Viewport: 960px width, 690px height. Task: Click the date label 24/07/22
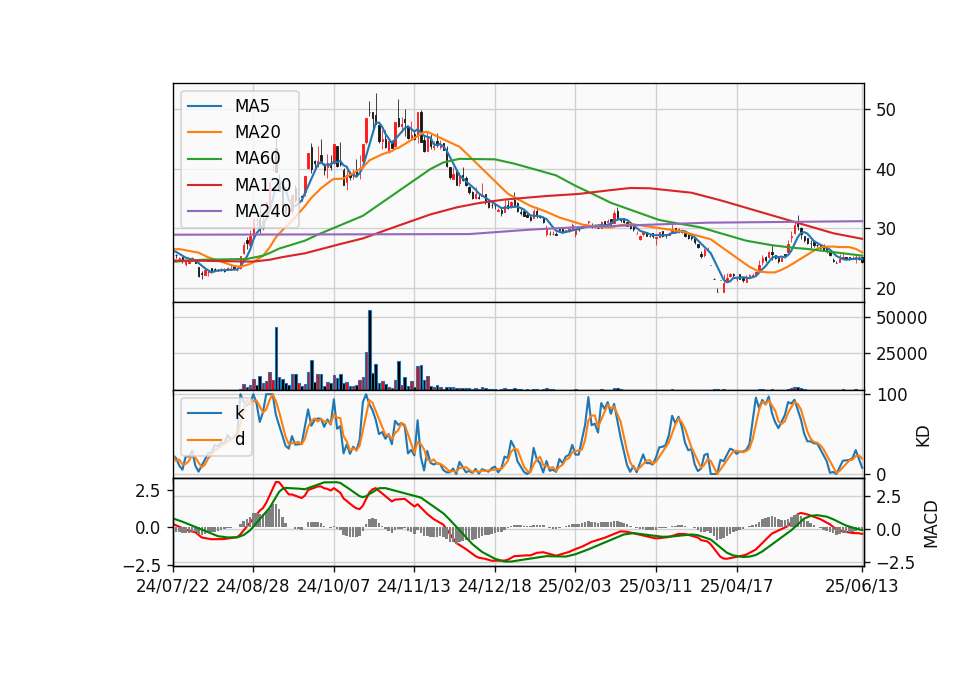[x=173, y=586]
